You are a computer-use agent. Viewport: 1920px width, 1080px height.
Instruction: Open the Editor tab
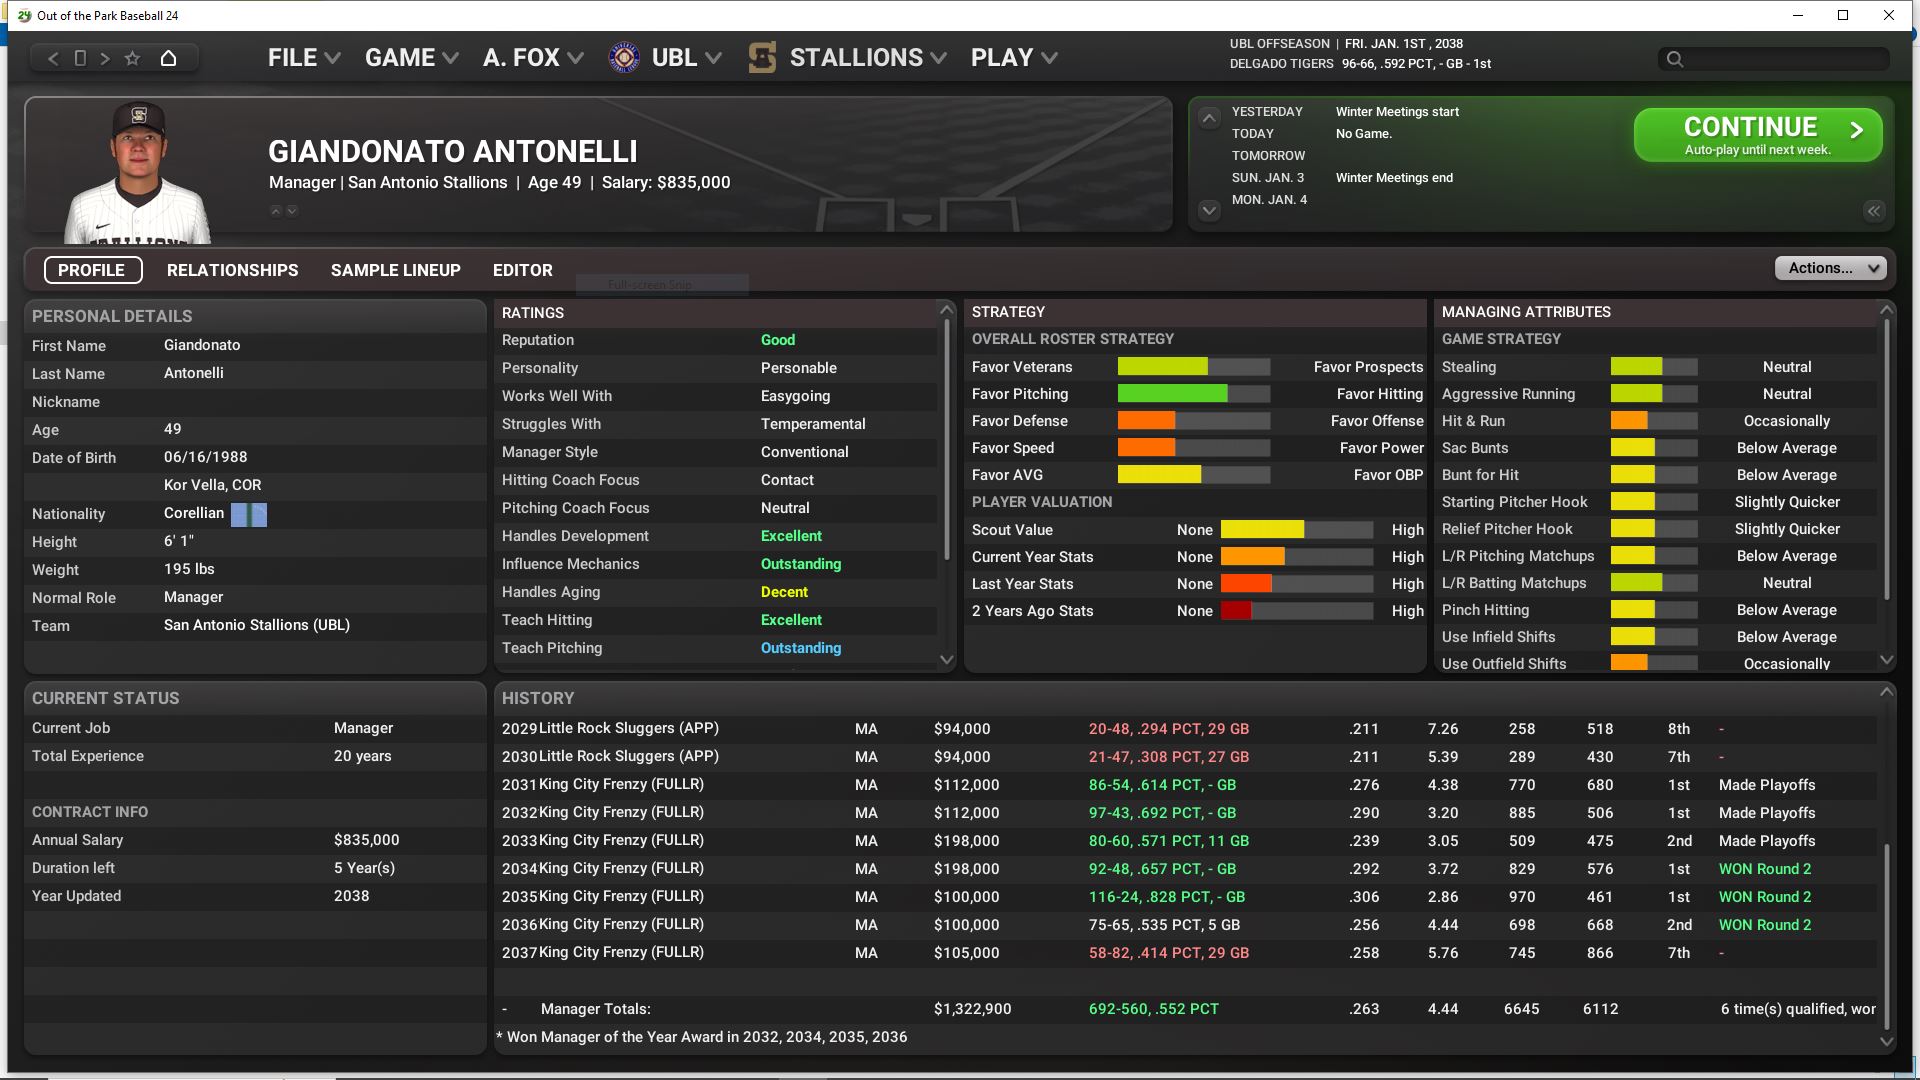click(x=522, y=270)
